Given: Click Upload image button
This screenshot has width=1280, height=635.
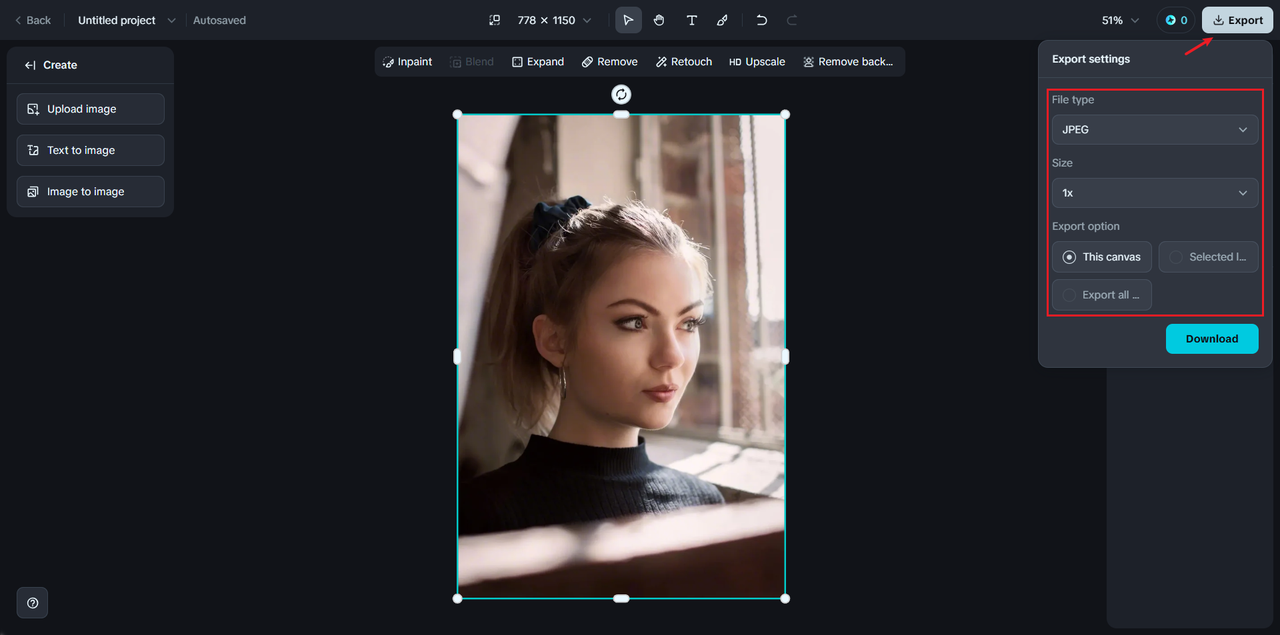Looking at the screenshot, I should [91, 109].
